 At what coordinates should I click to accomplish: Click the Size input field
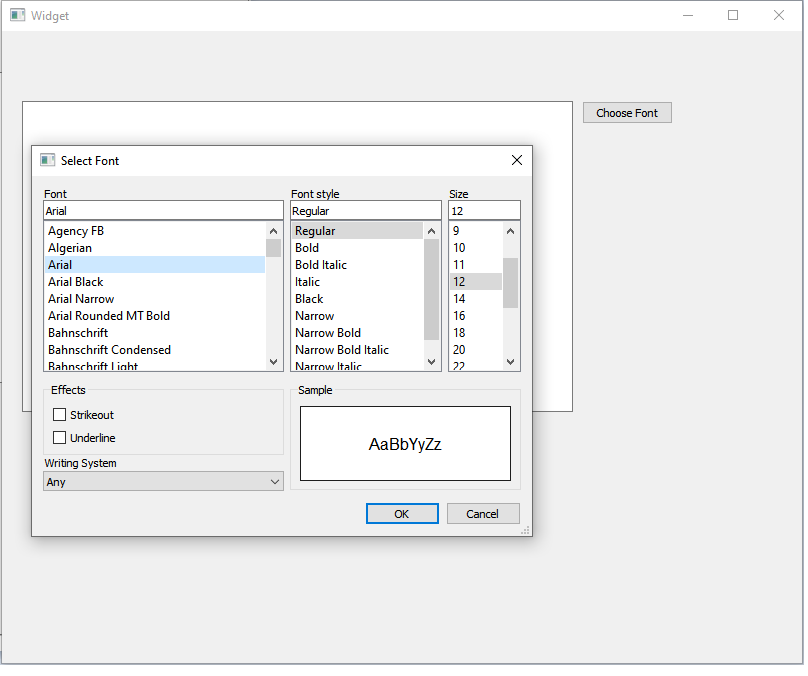click(484, 210)
